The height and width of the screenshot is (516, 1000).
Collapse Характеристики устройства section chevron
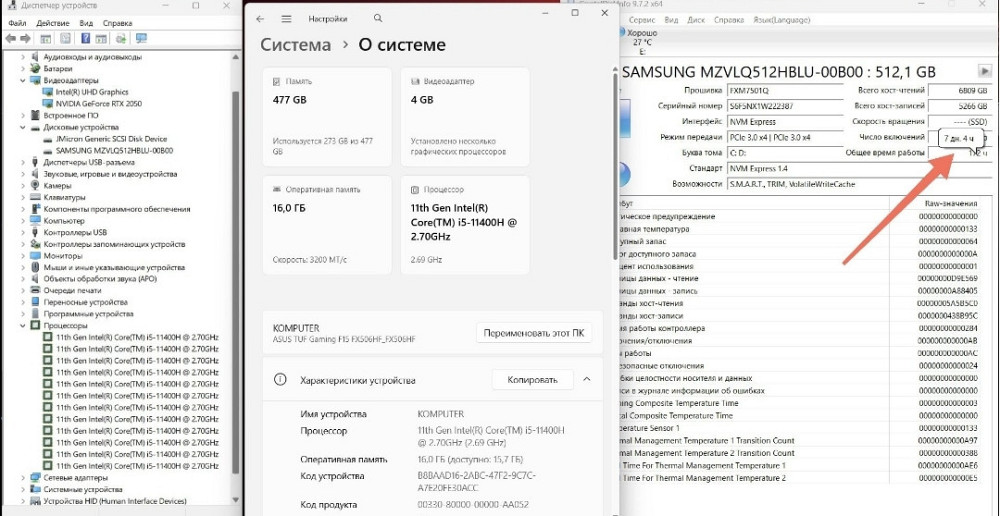[x=587, y=380]
